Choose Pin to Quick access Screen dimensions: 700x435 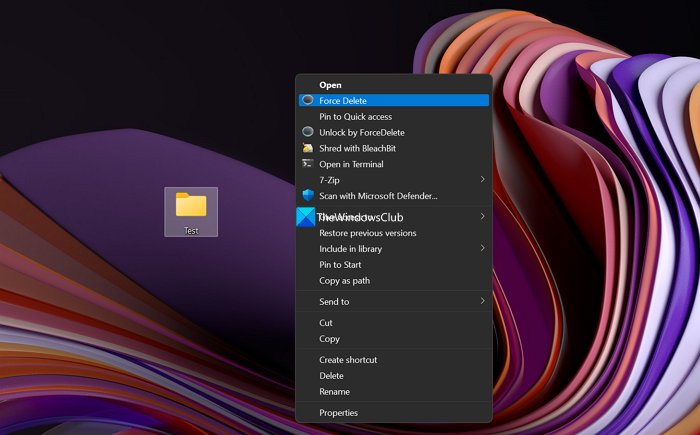coord(394,117)
